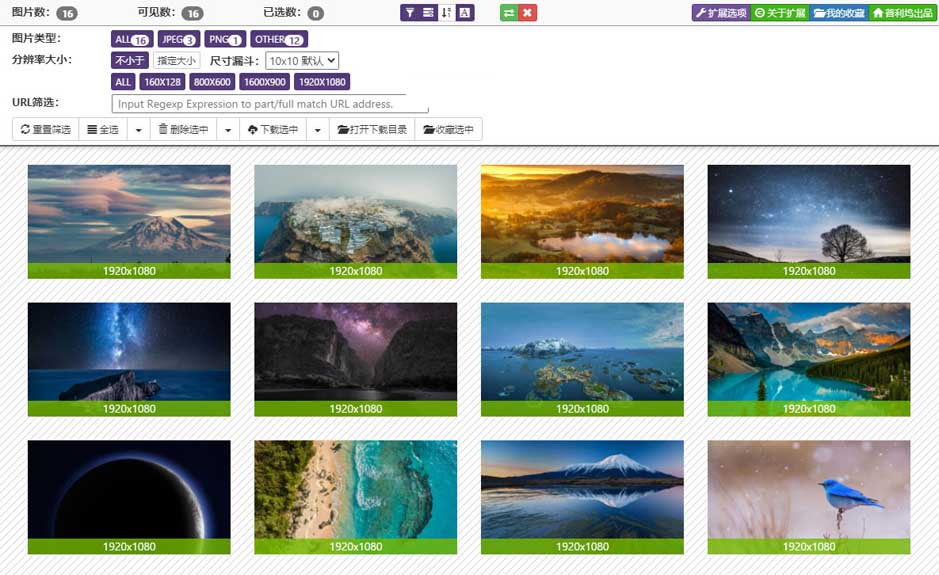The width and height of the screenshot is (939, 575).
Task: Click the letter A icon button
Action: pyautogui.click(x=465, y=13)
